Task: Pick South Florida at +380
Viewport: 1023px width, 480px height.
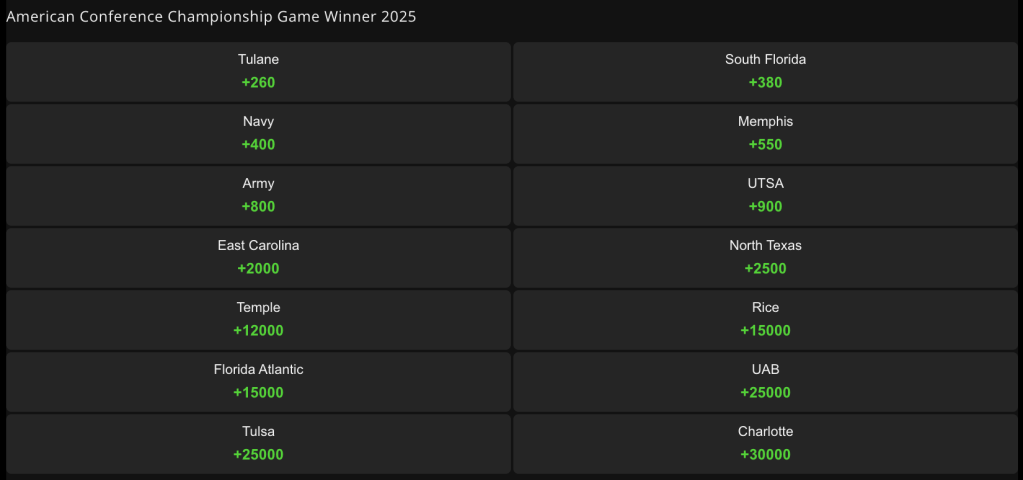Action: click(x=765, y=72)
